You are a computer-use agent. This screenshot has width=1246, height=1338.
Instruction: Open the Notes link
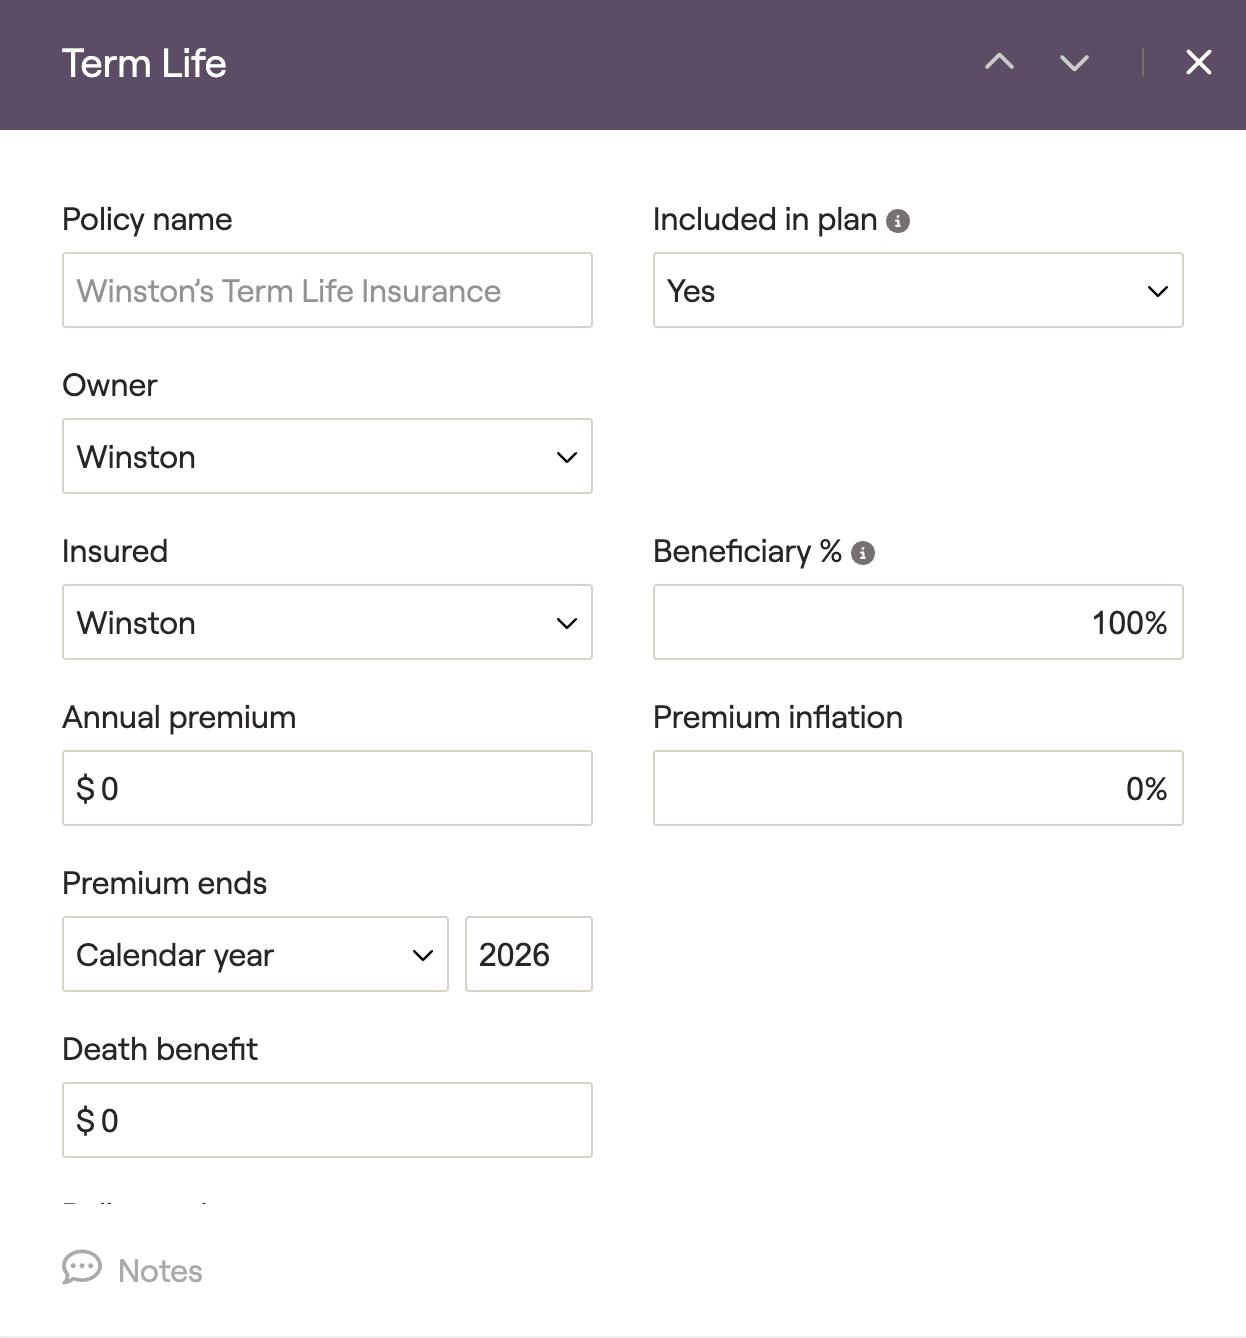(160, 1271)
